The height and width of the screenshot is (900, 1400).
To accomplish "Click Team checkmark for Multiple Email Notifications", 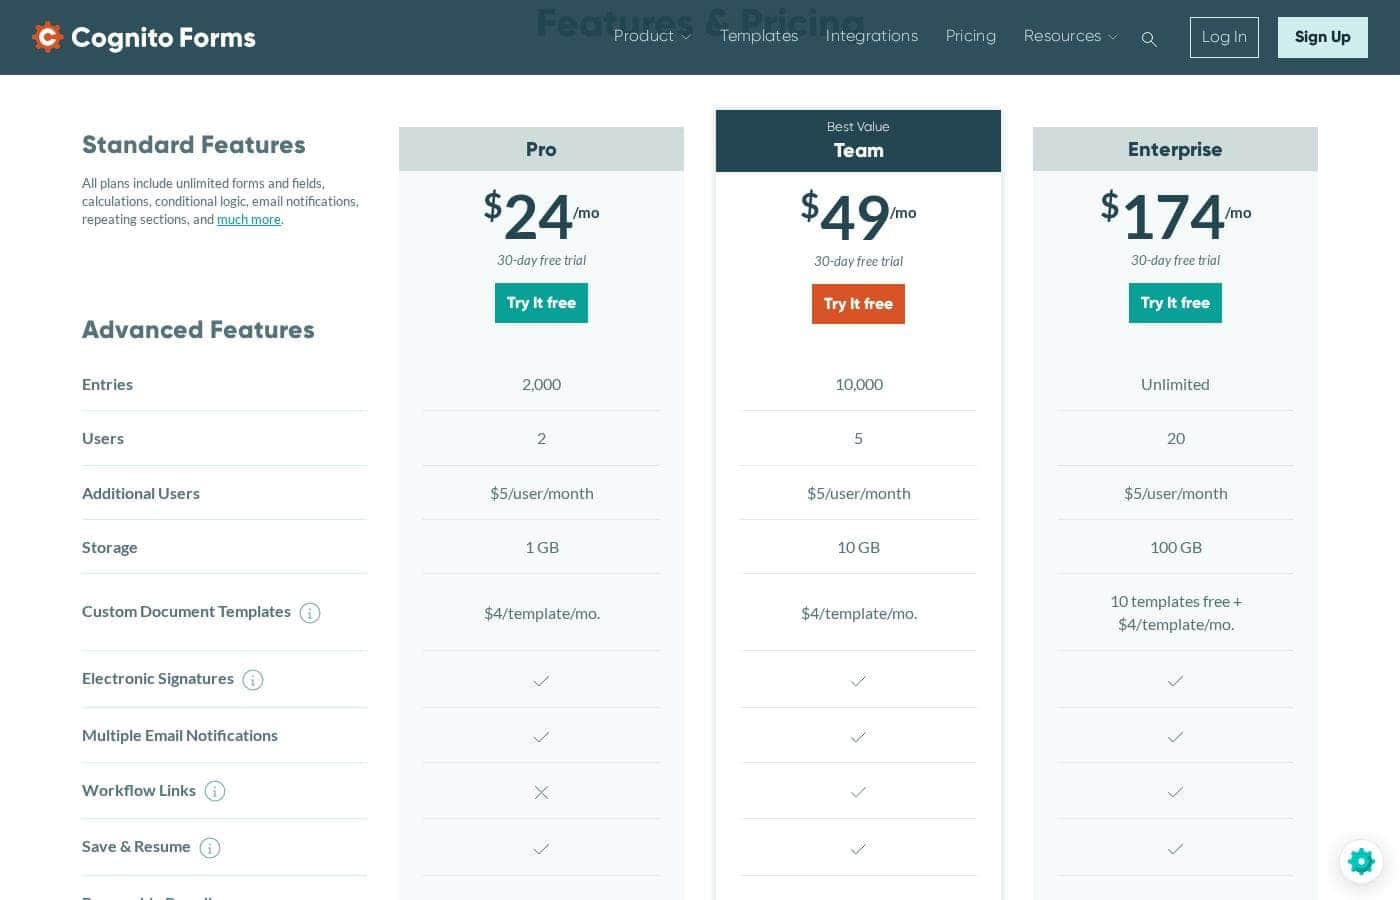I will (x=858, y=737).
